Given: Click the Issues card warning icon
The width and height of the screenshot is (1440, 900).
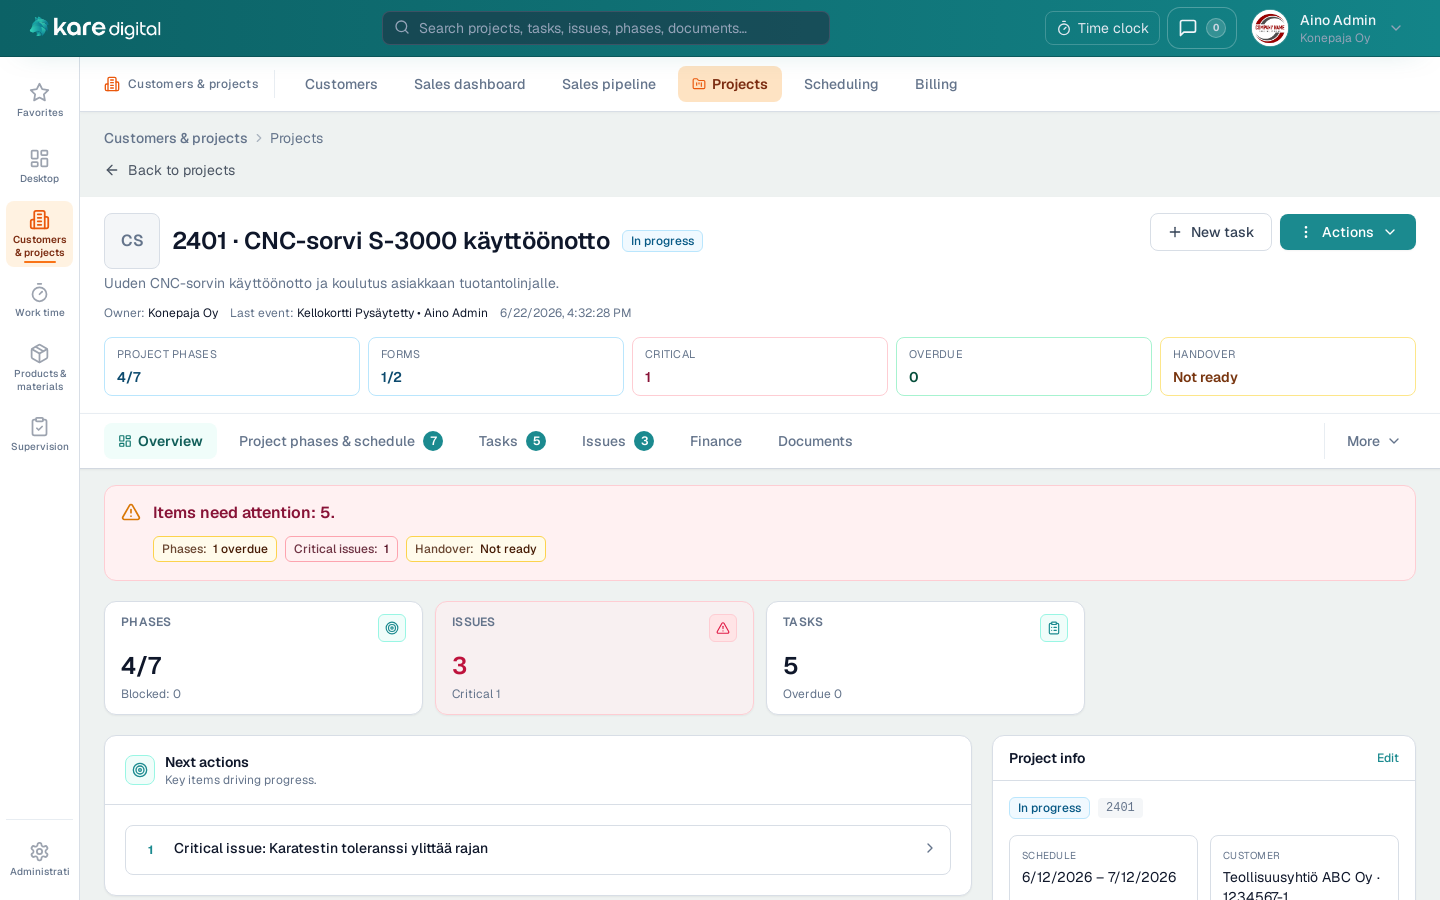Looking at the screenshot, I should pyautogui.click(x=723, y=628).
